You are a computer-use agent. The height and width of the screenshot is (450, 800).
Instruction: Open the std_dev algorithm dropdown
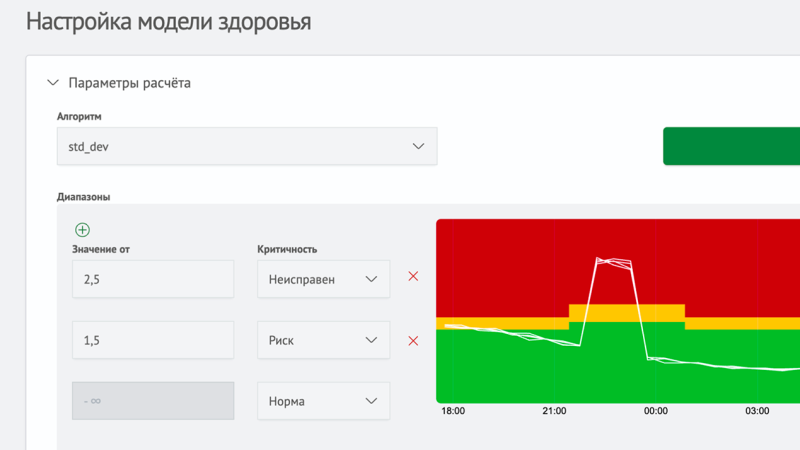[247, 146]
